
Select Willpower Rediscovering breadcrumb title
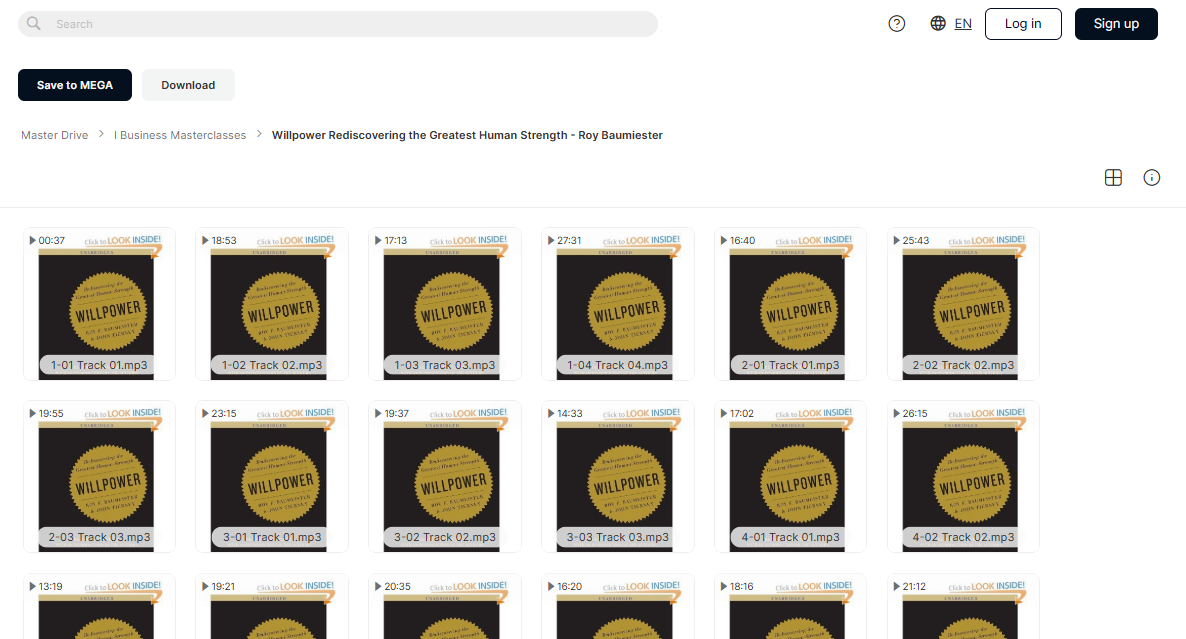pos(467,135)
